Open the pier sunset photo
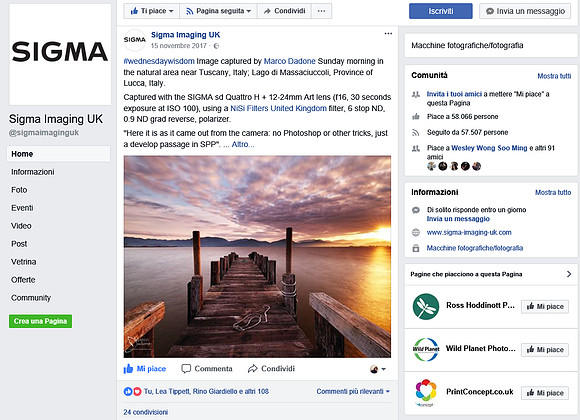580x420 pixels. [x=257, y=256]
